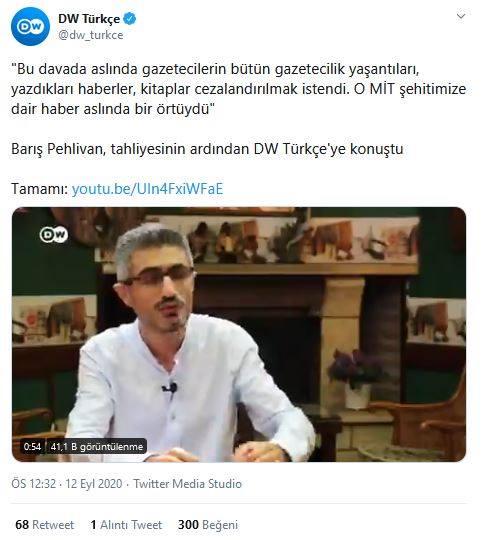Click the @dw_turkce handle
The height and width of the screenshot is (540, 483).
click(91, 35)
